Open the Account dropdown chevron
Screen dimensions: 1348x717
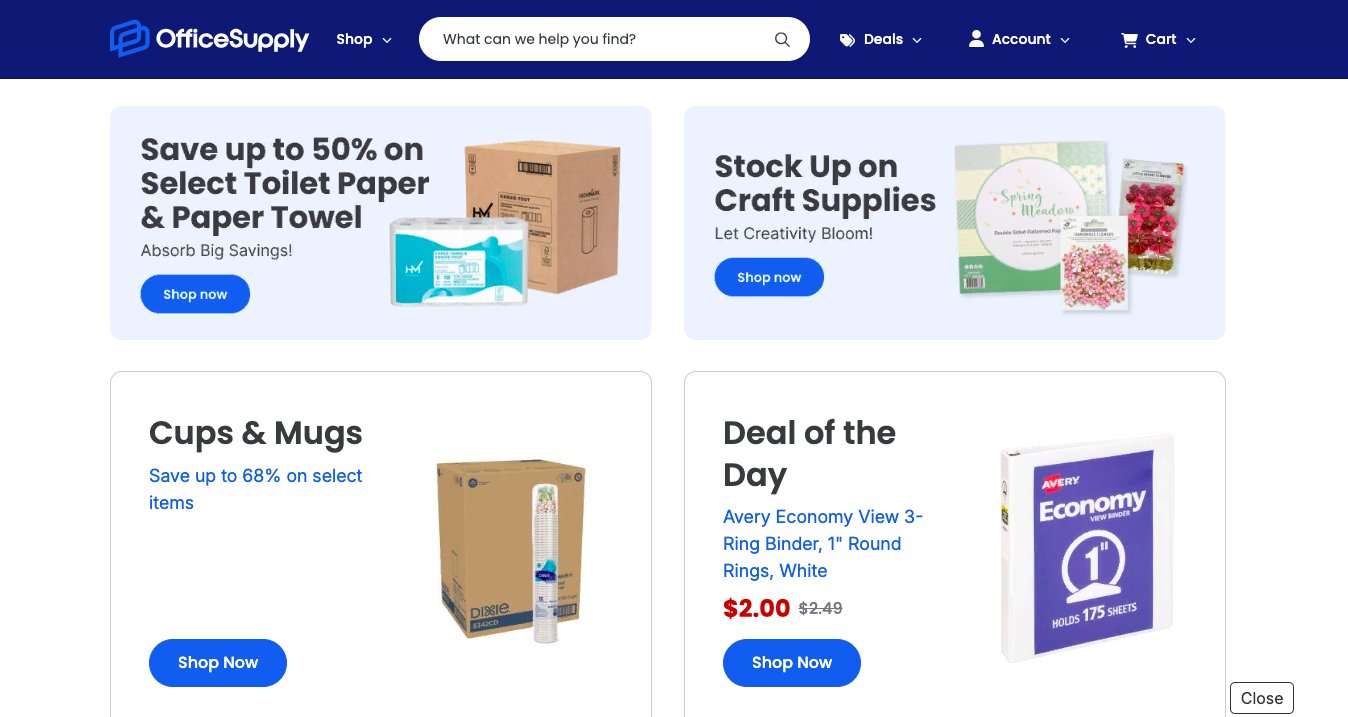[1065, 40]
